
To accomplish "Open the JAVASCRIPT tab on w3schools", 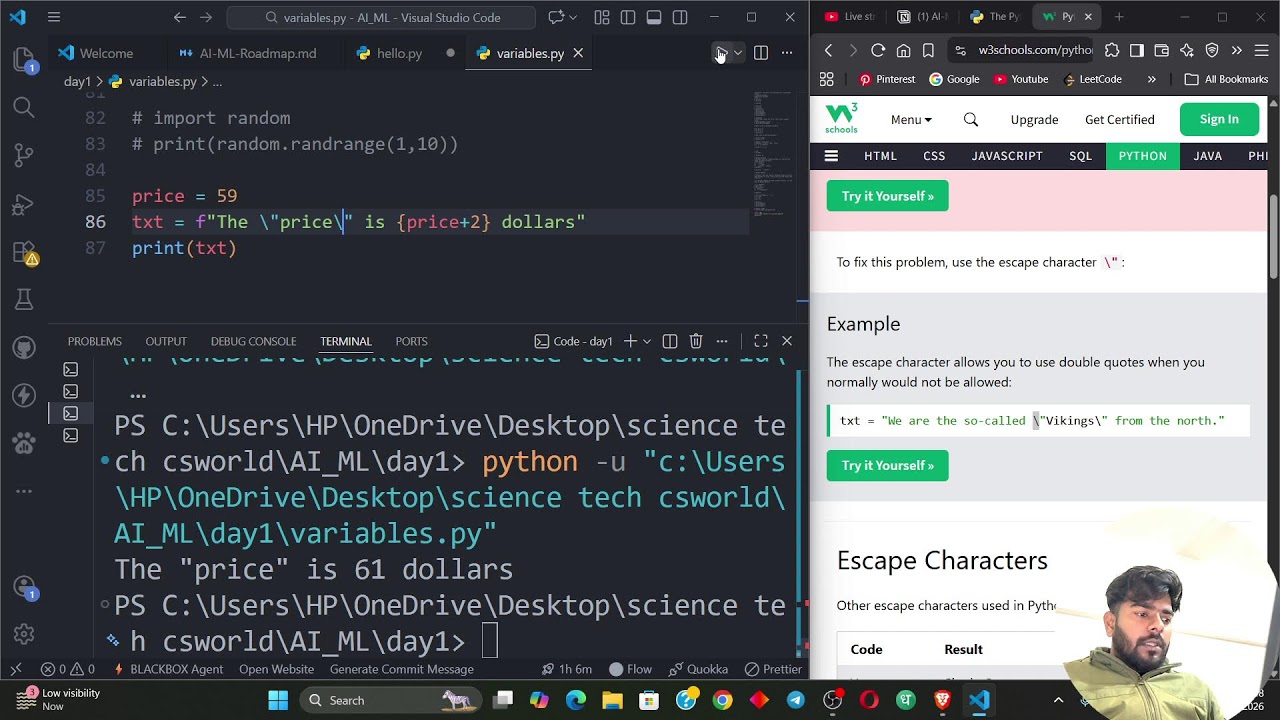I will 1007,156.
